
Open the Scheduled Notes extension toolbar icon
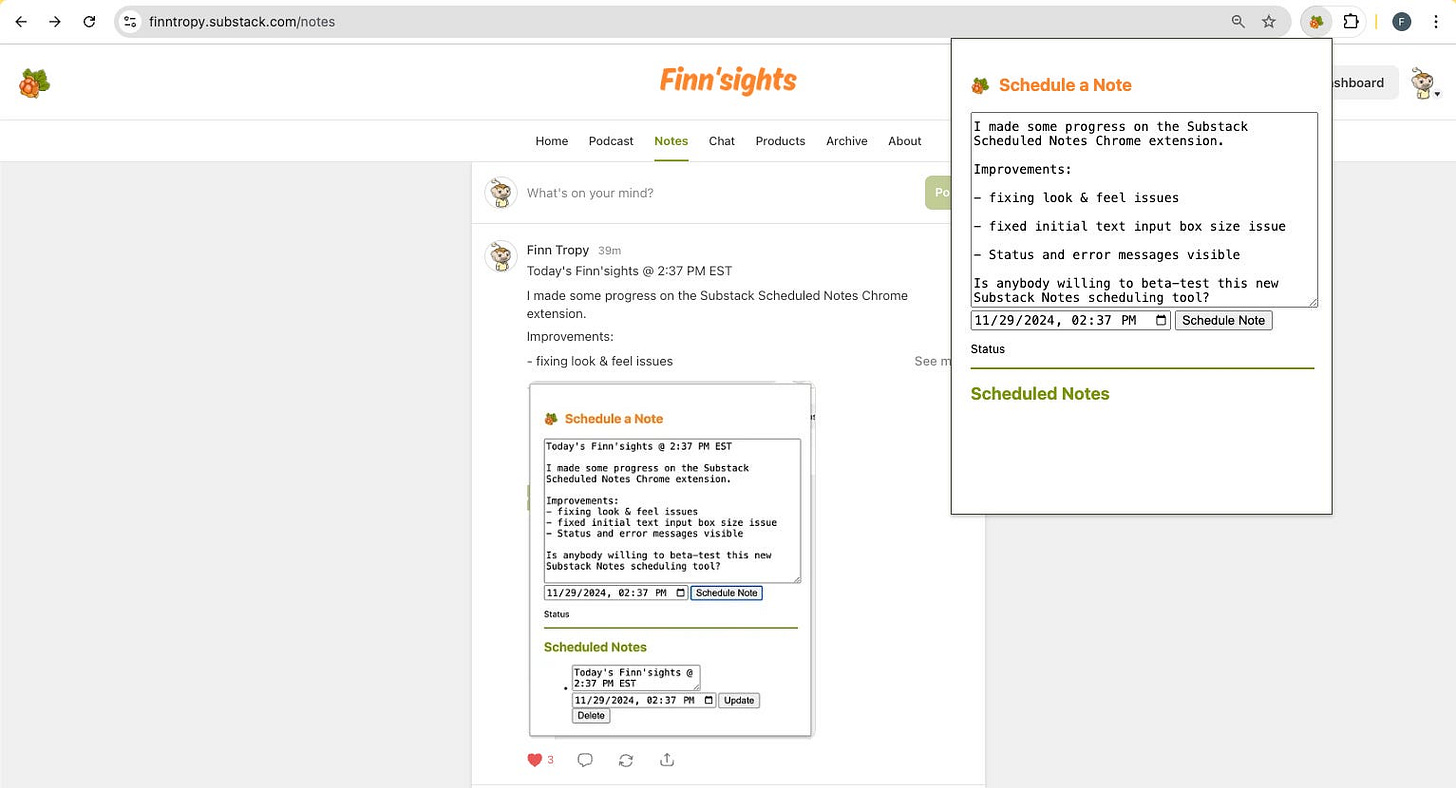point(1317,21)
